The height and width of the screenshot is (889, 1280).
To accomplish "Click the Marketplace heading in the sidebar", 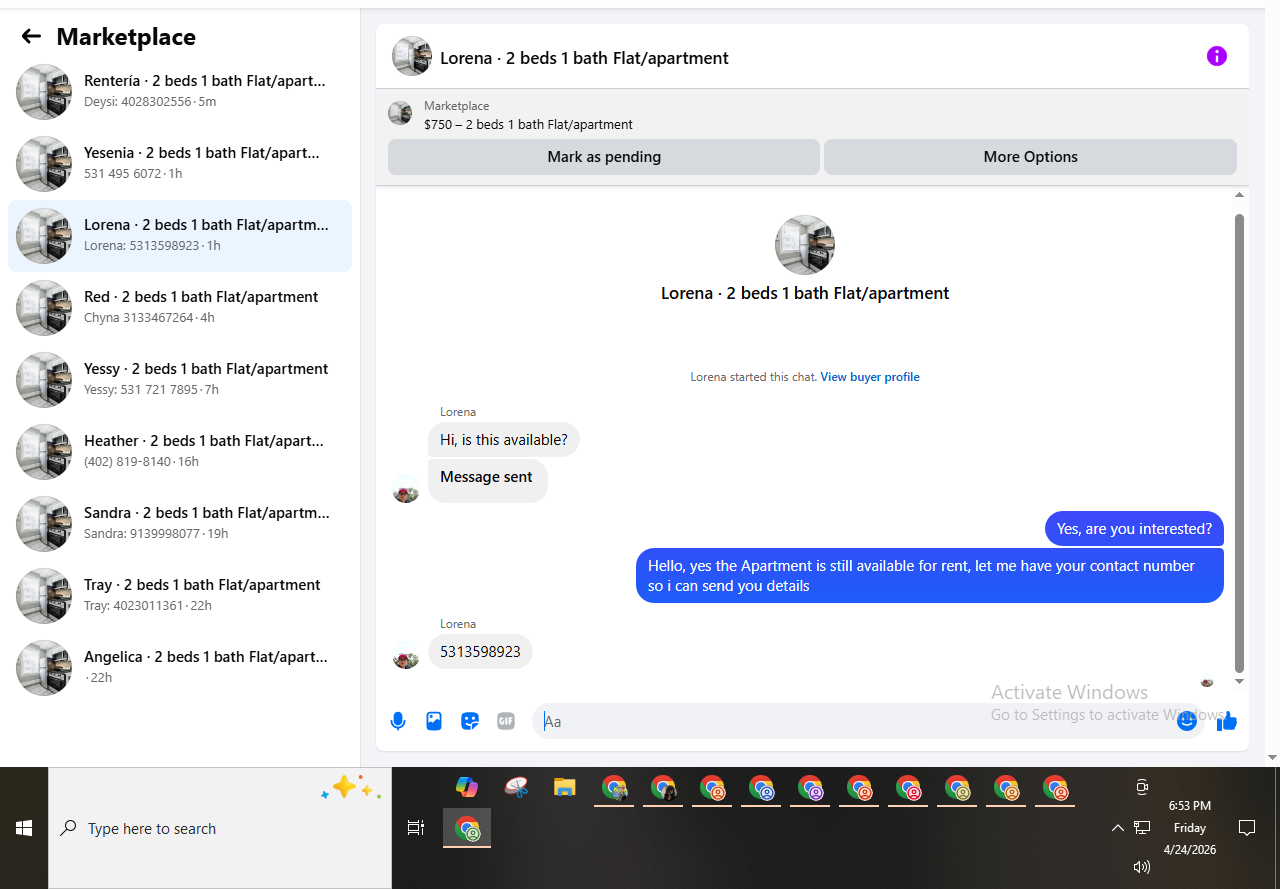I will click(x=126, y=37).
